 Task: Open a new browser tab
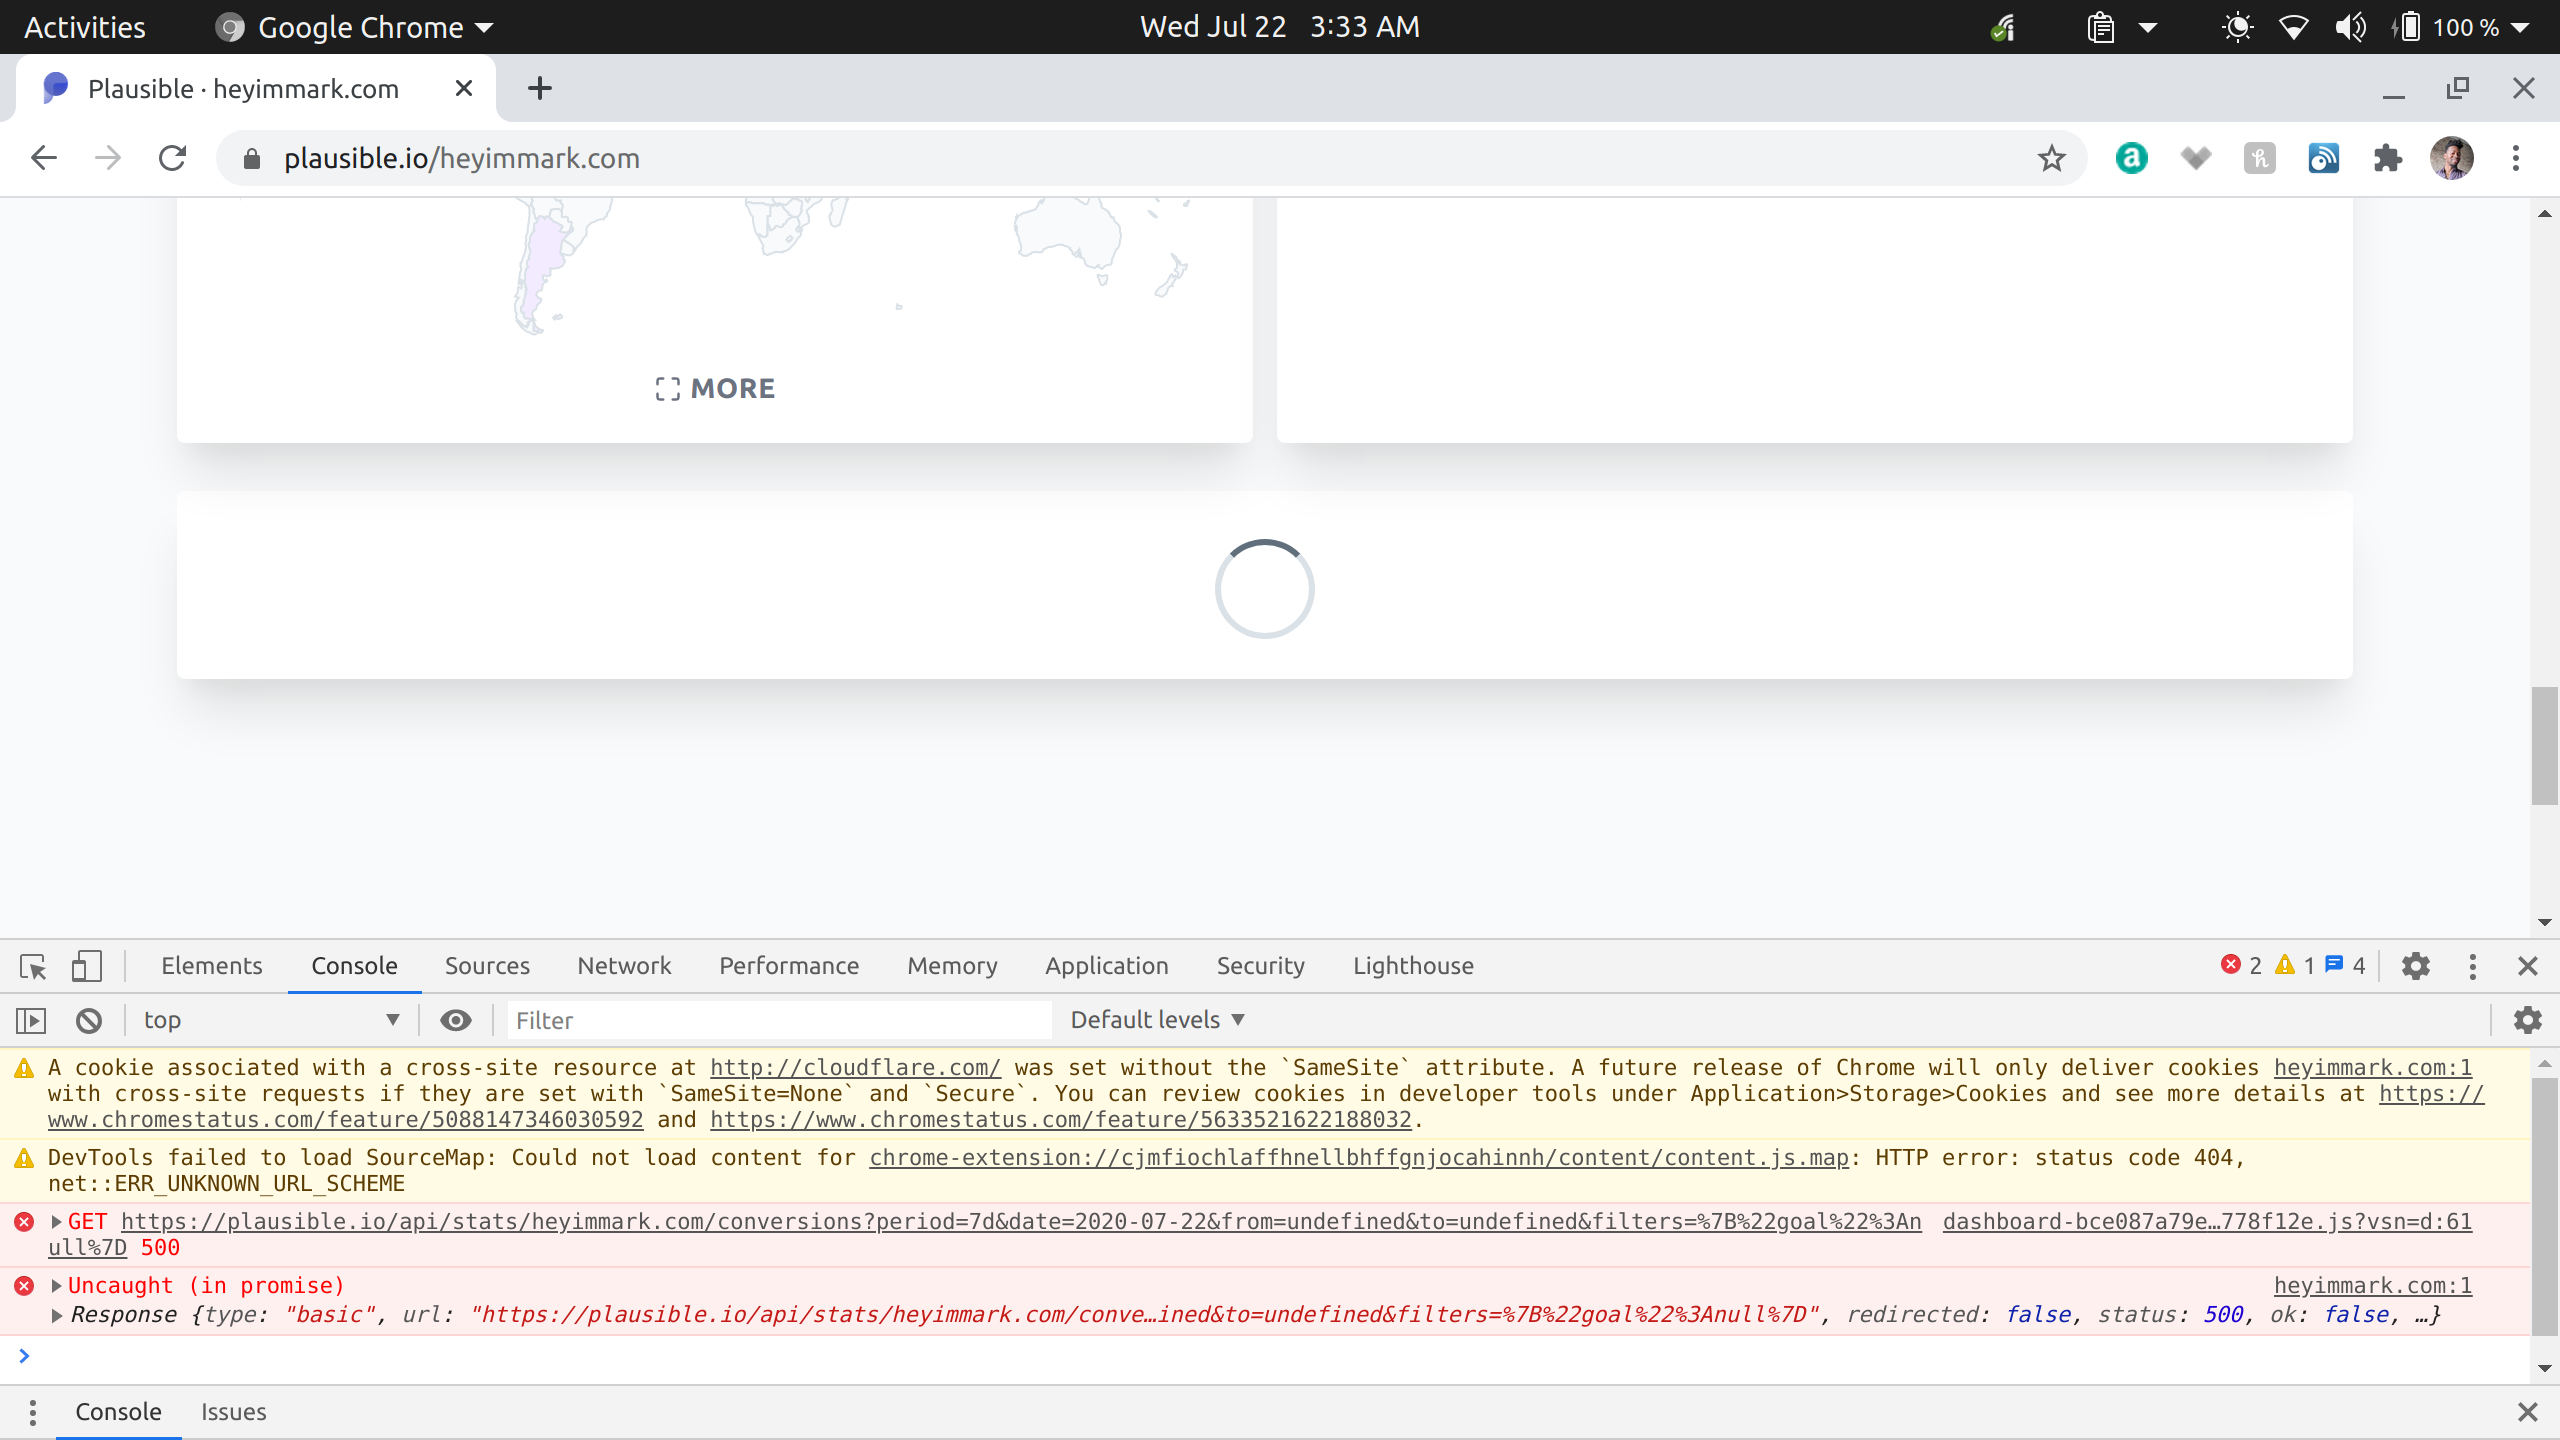click(540, 88)
